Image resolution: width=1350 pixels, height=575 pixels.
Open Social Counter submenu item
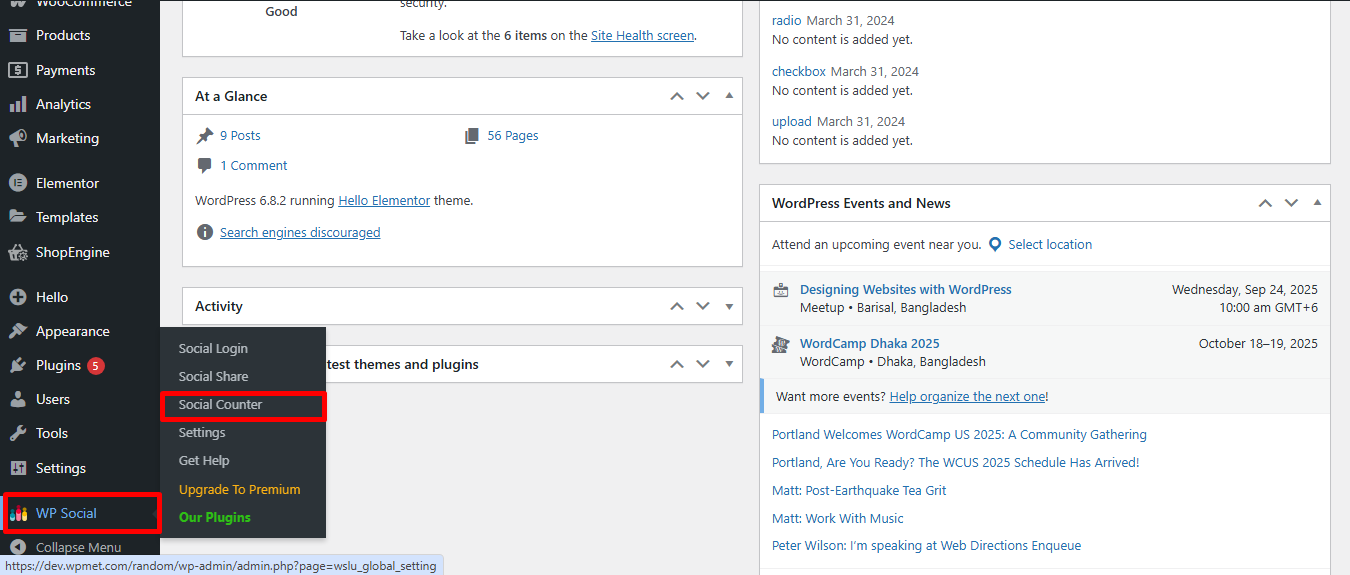(x=220, y=405)
